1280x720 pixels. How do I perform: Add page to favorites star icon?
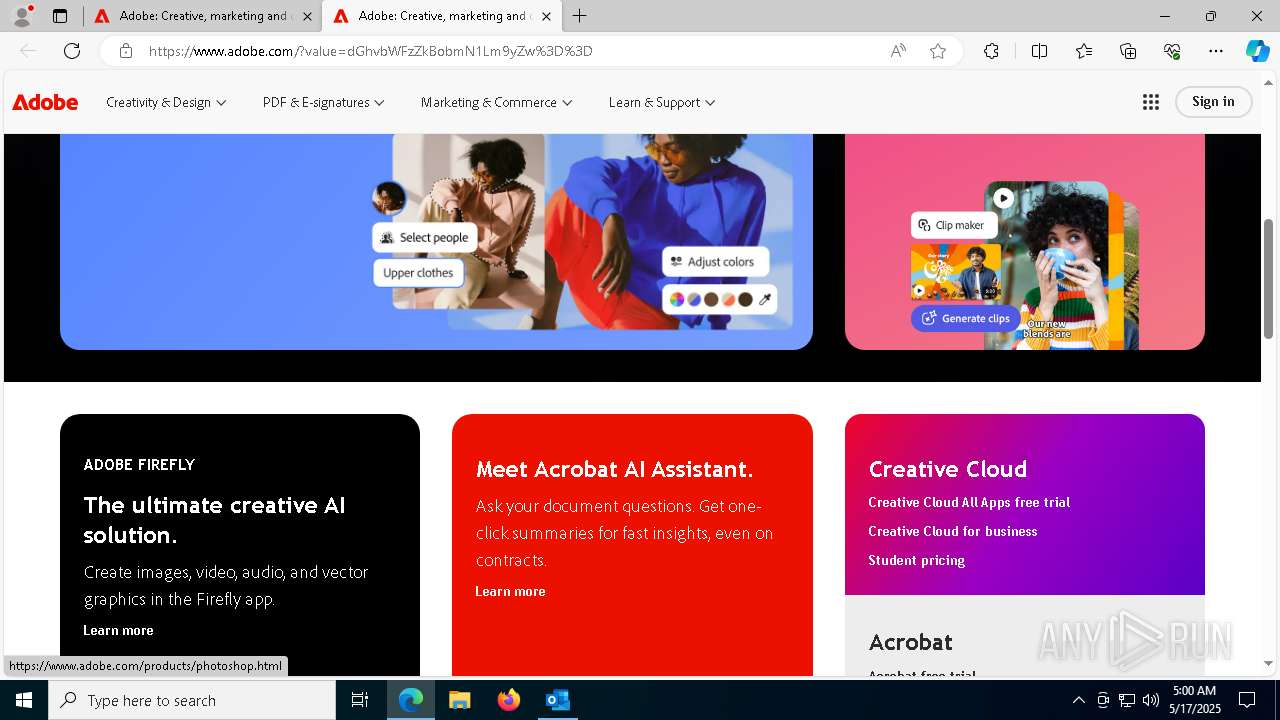938,51
